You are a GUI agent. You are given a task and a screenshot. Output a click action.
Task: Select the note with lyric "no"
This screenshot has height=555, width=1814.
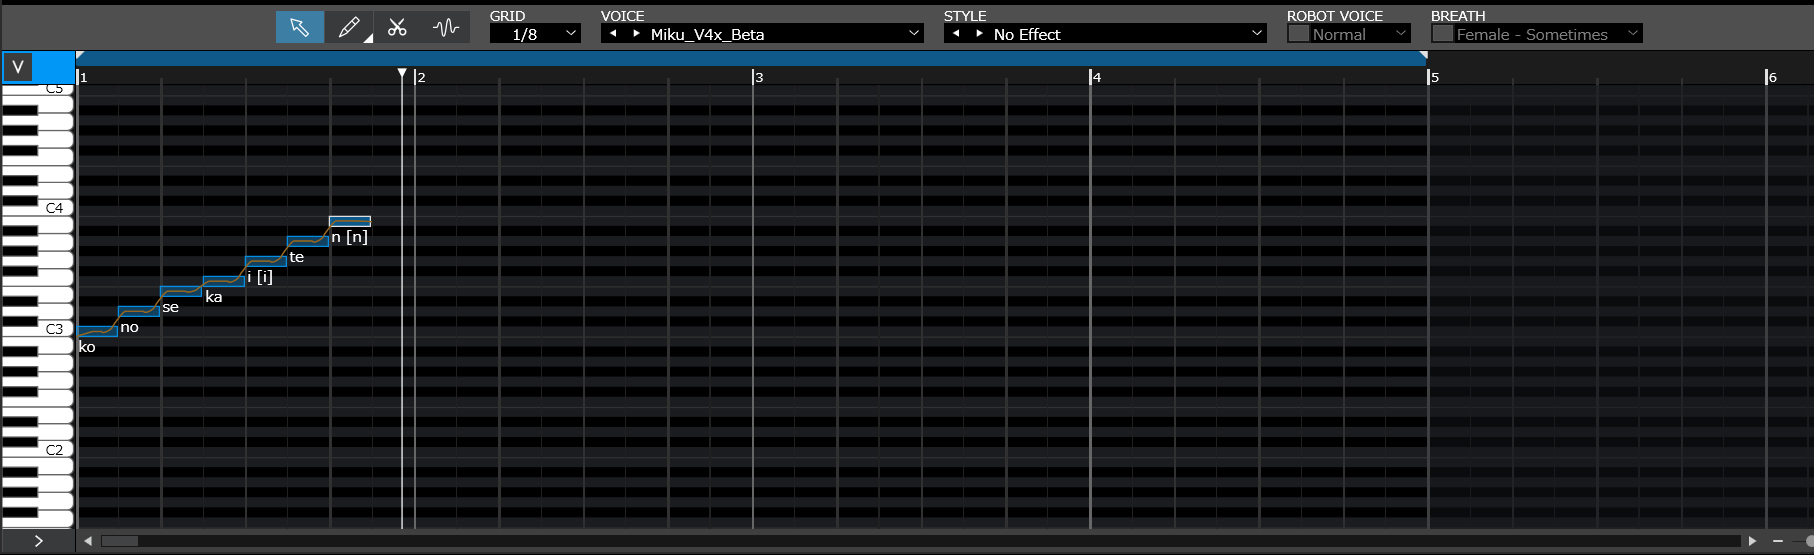[x=139, y=311]
